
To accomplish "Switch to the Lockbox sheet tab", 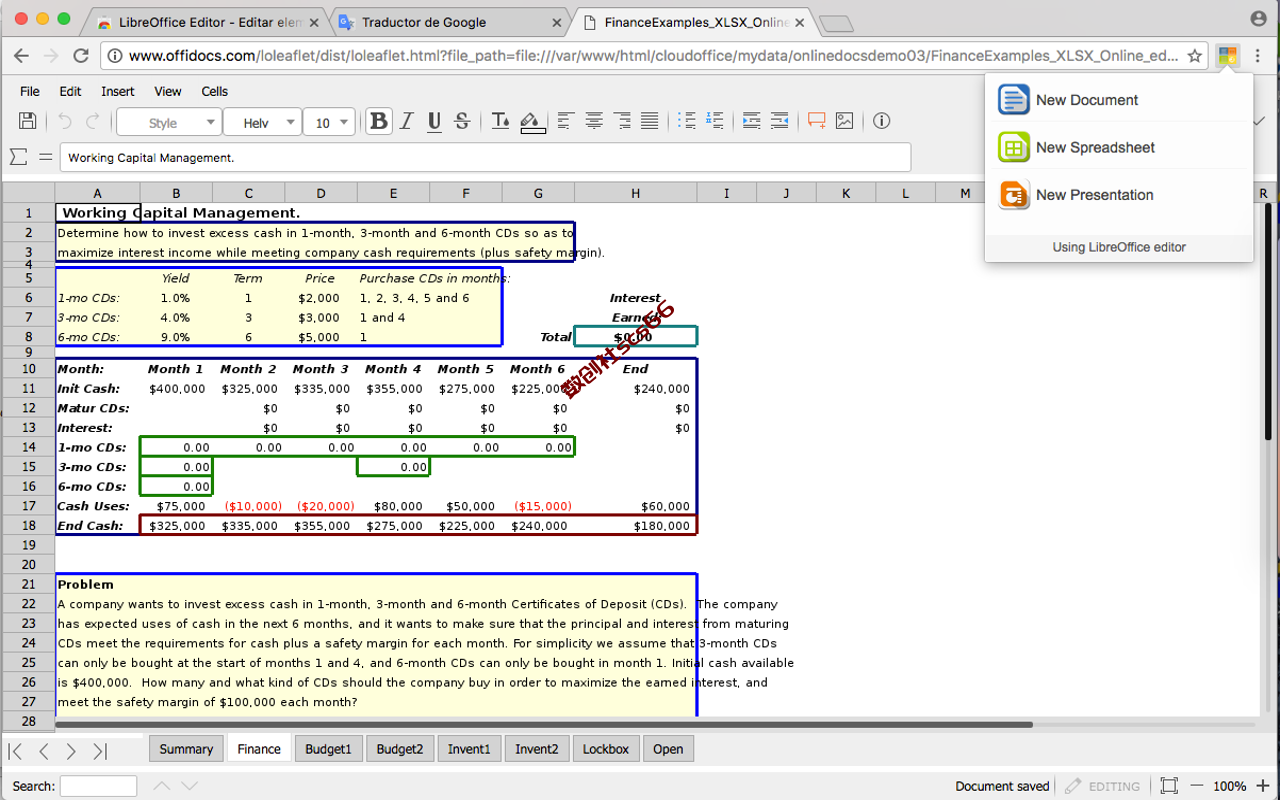I will click(606, 749).
